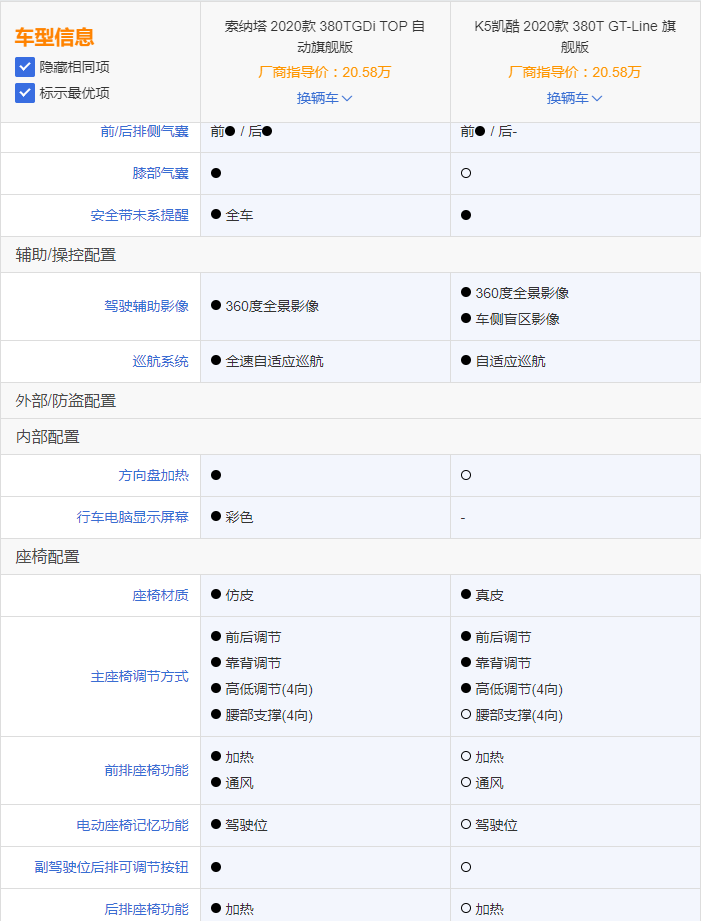Viewport: 701px width, 921px height.
Task: Click K5凯酷's 靠背调节 entry
Action: pos(496,663)
